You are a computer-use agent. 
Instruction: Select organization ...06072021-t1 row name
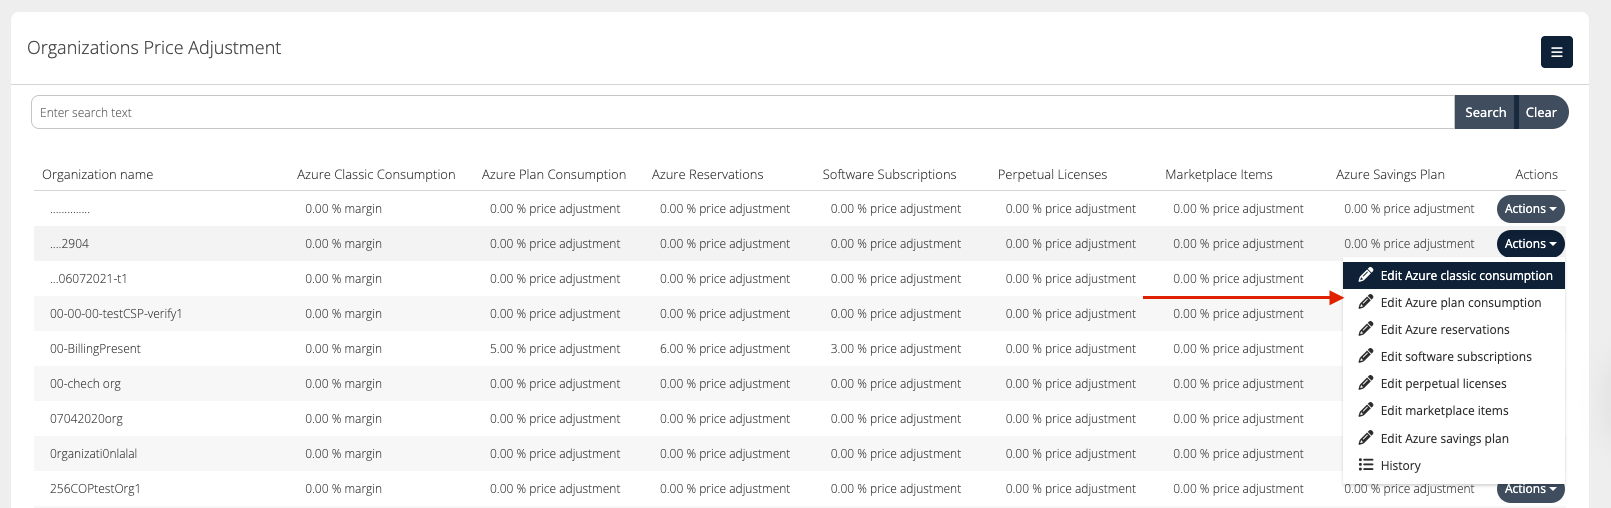[88, 279]
